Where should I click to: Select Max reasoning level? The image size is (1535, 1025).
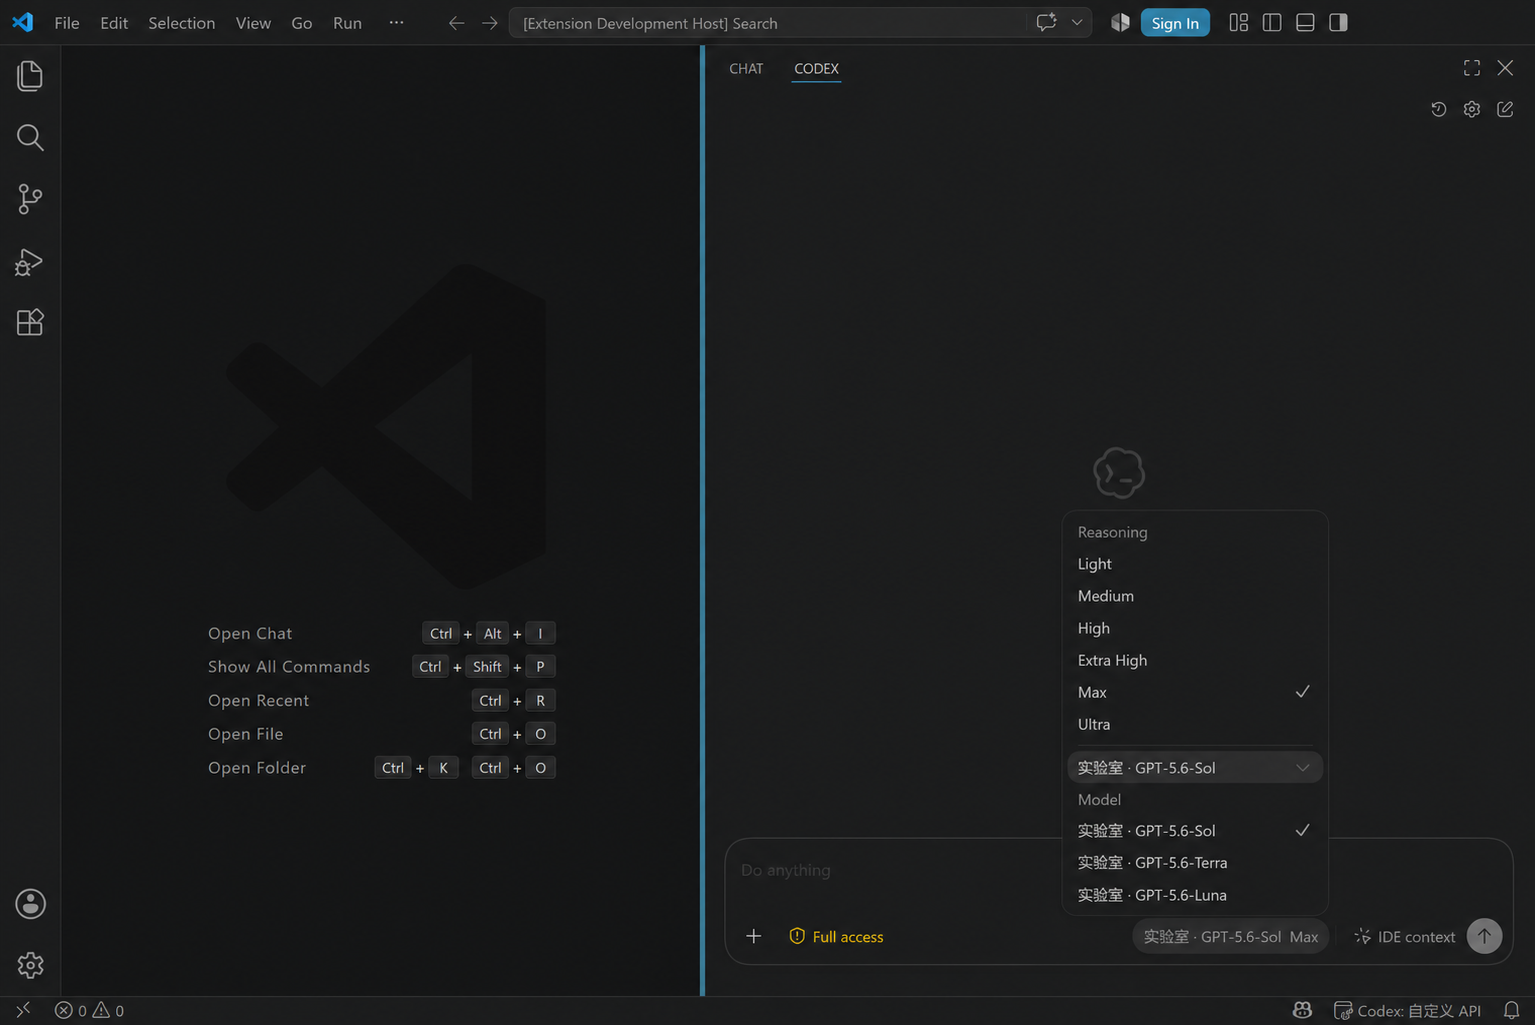tap(1195, 692)
